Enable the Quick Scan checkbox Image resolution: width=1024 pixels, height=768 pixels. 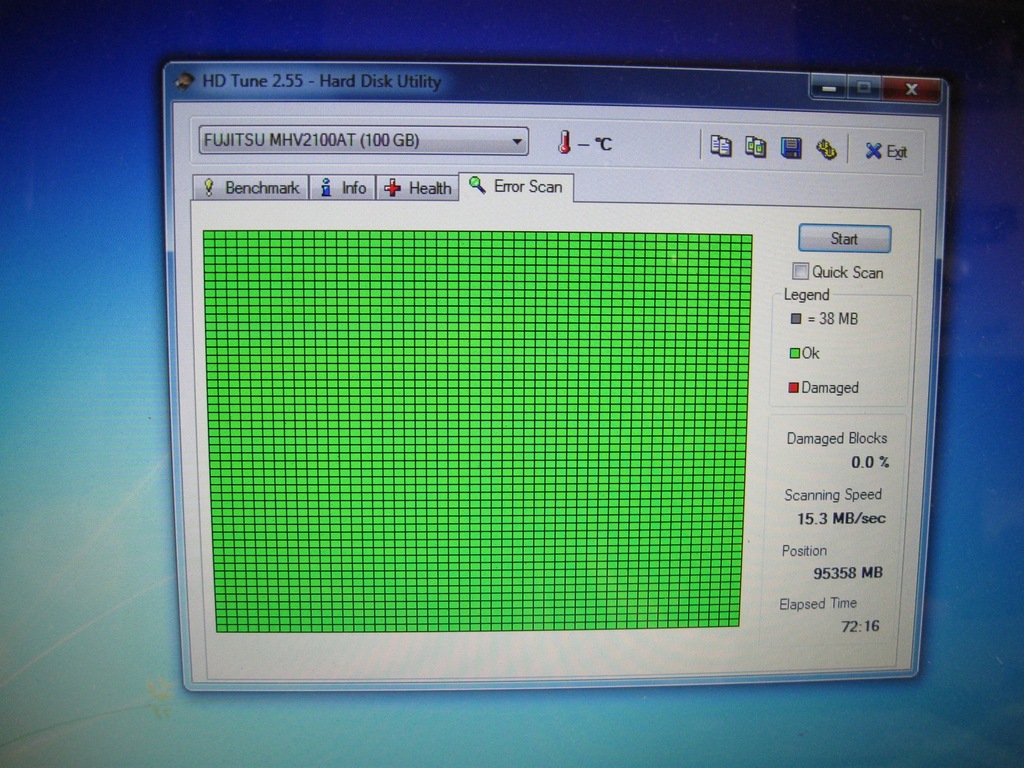click(800, 270)
